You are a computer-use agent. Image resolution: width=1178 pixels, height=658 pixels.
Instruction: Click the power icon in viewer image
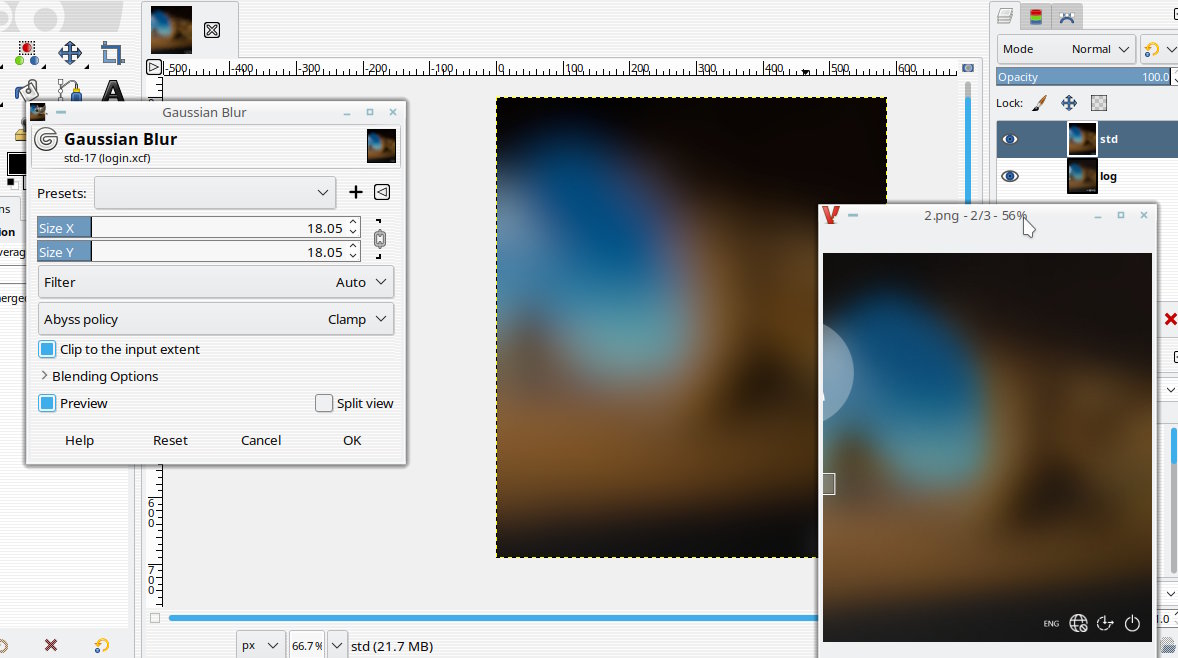click(x=1132, y=623)
